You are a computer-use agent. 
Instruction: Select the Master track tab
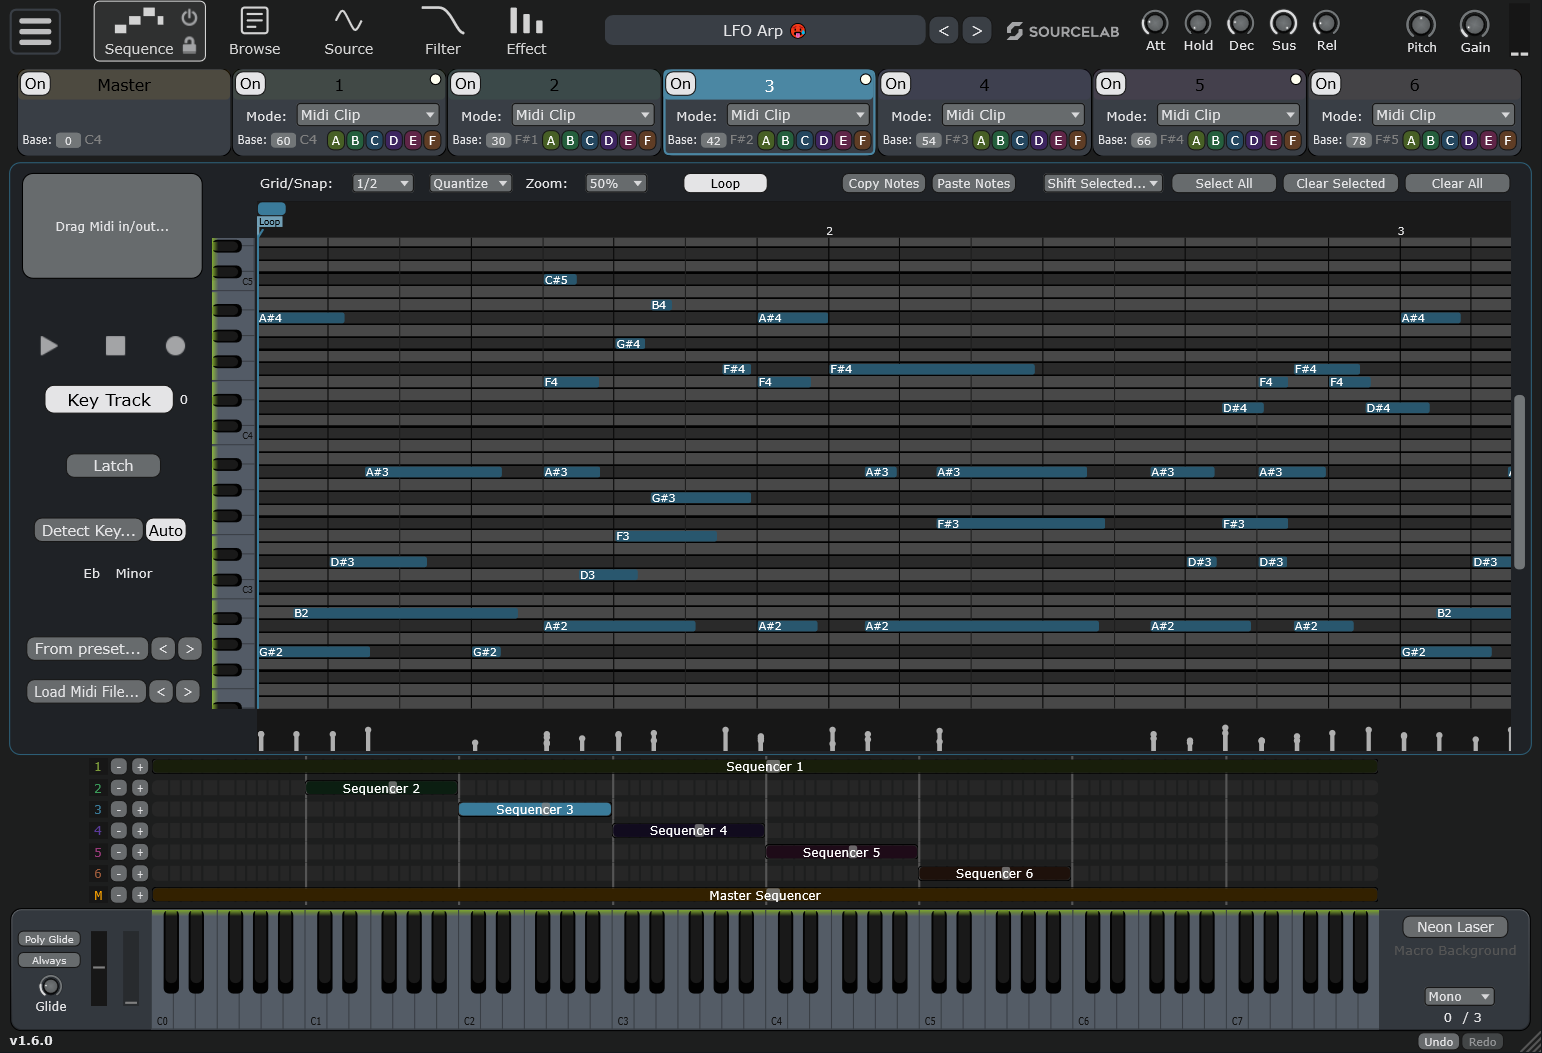point(122,84)
